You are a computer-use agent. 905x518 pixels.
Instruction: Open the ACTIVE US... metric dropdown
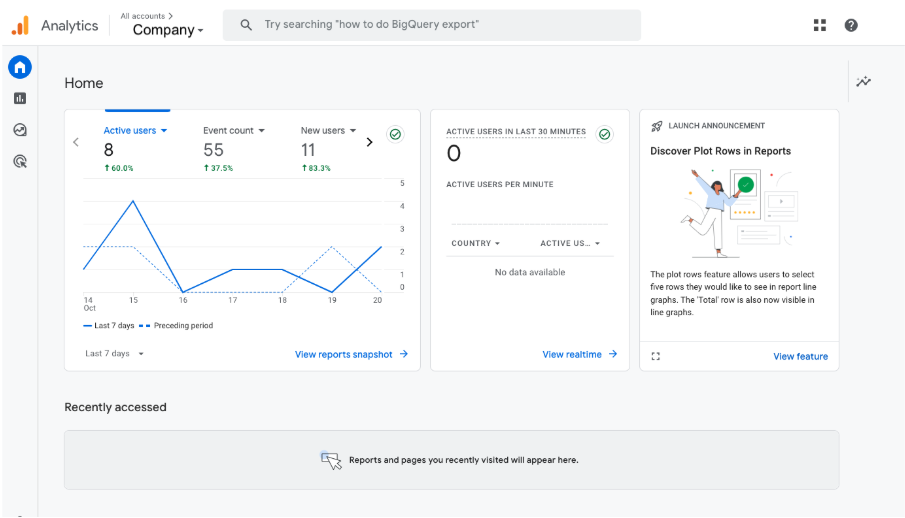(570, 243)
